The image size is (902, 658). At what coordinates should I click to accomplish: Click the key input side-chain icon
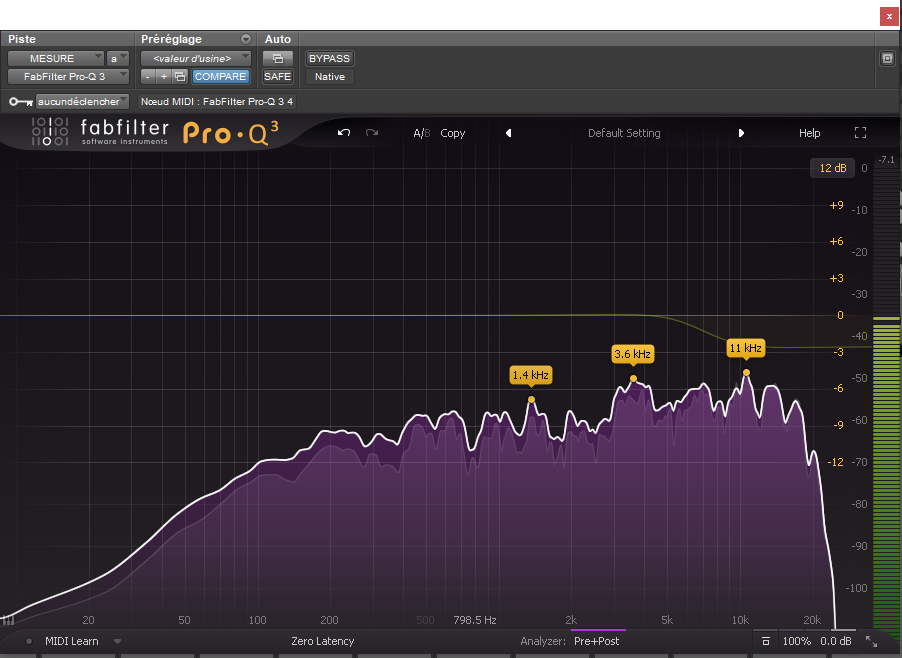tap(20, 101)
